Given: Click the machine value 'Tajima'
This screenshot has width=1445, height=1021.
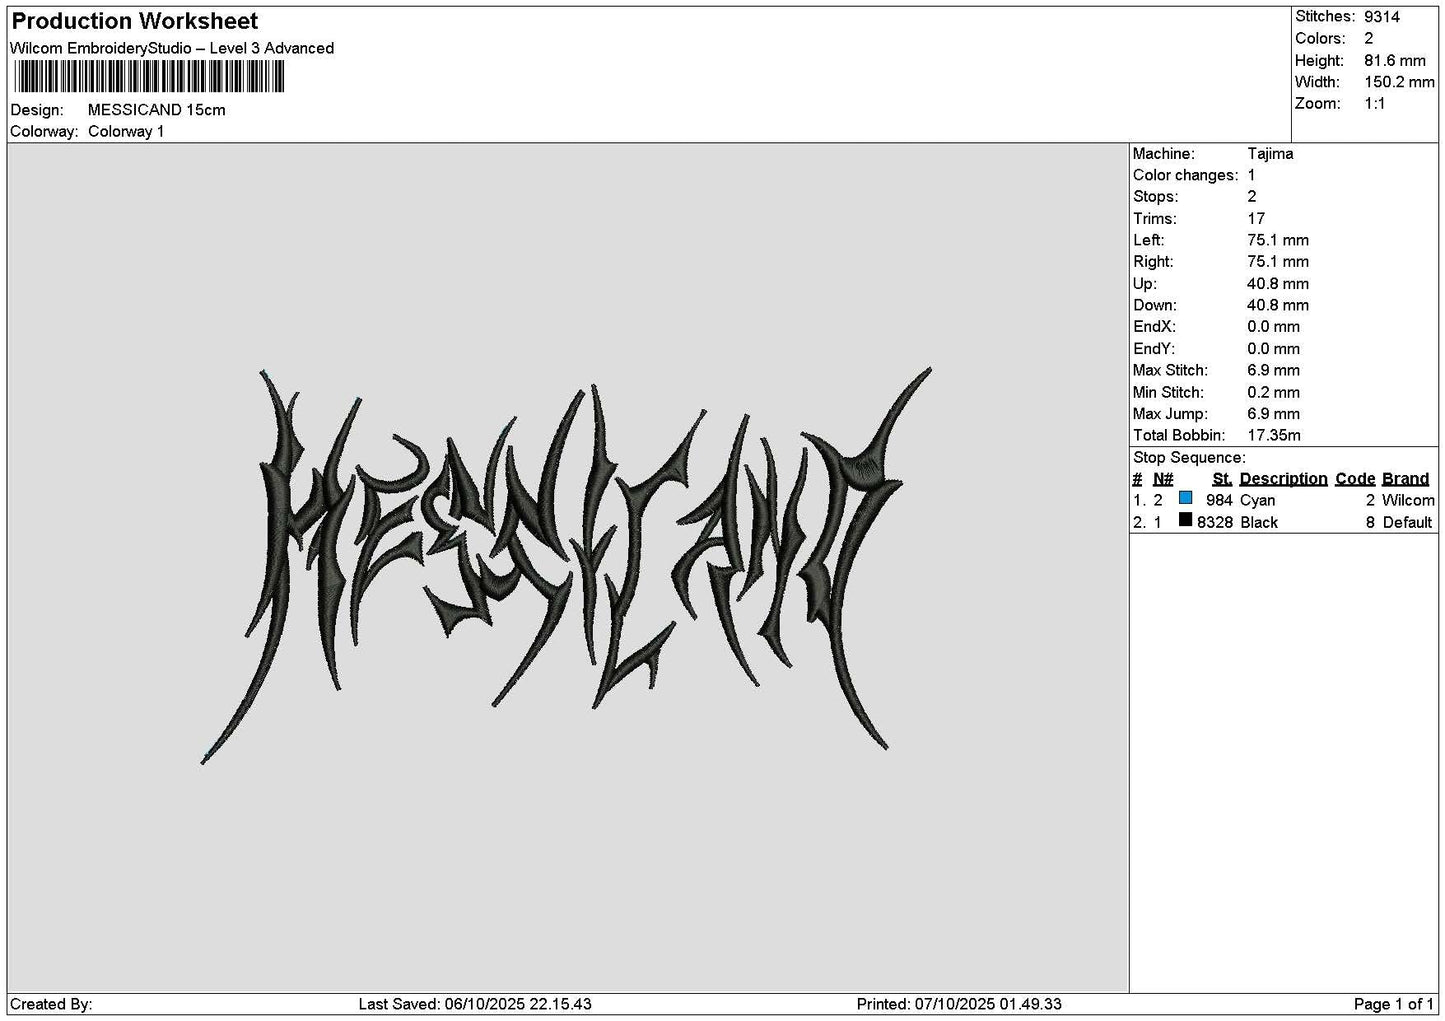Looking at the screenshot, I should coord(1270,154).
